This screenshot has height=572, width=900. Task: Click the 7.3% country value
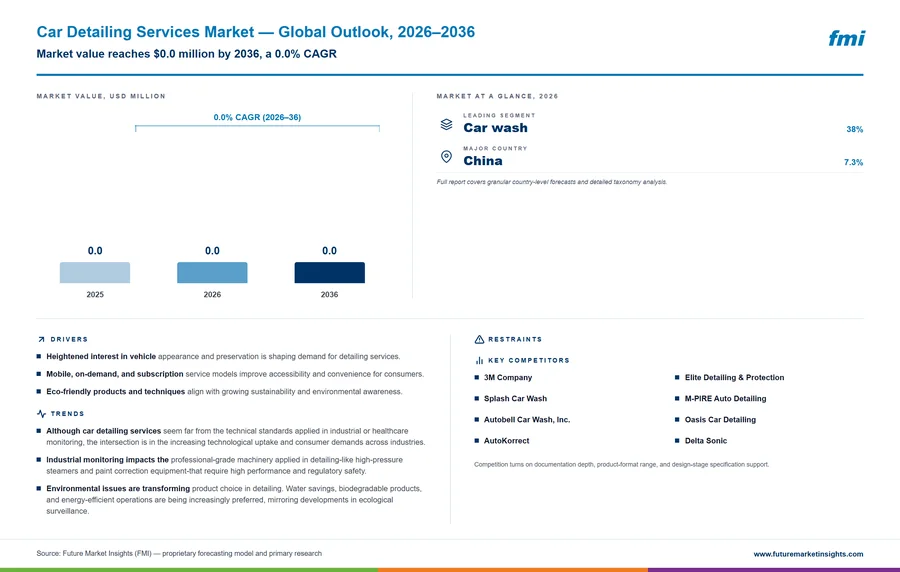point(854,162)
